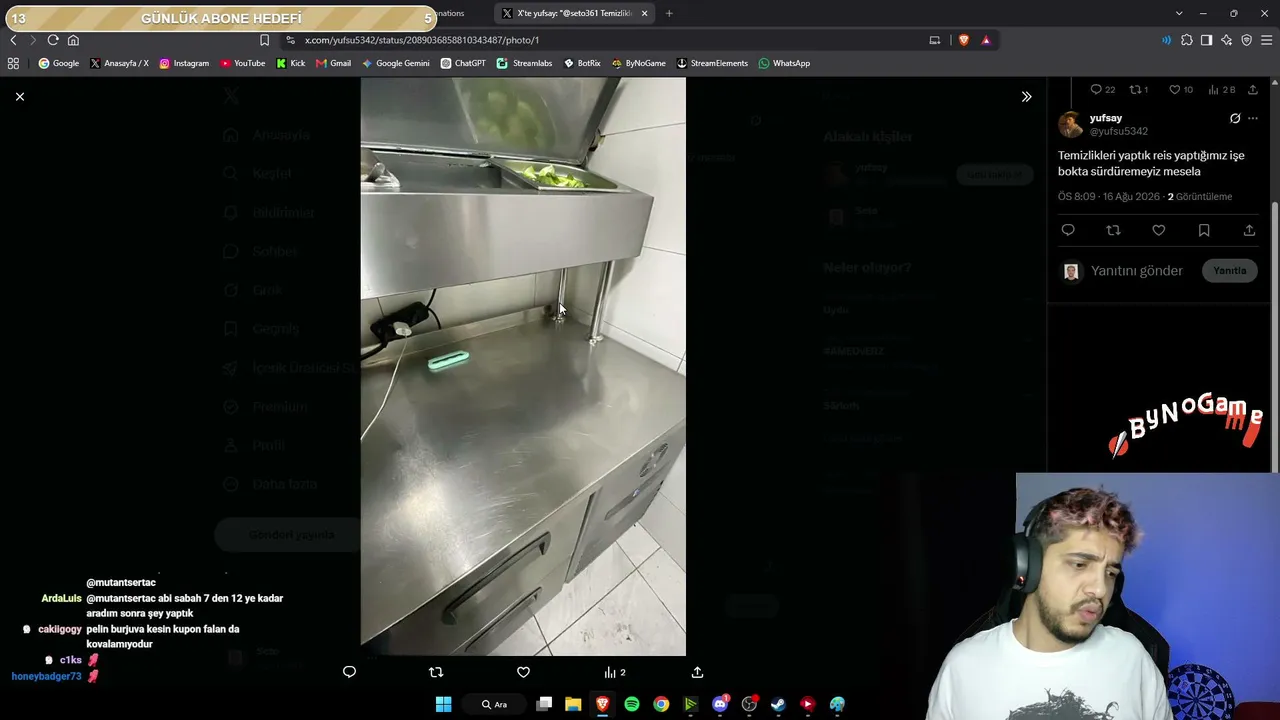Open File Explorer from the taskbar
This screenshot has width=1280, height=720.
point(573,704)
